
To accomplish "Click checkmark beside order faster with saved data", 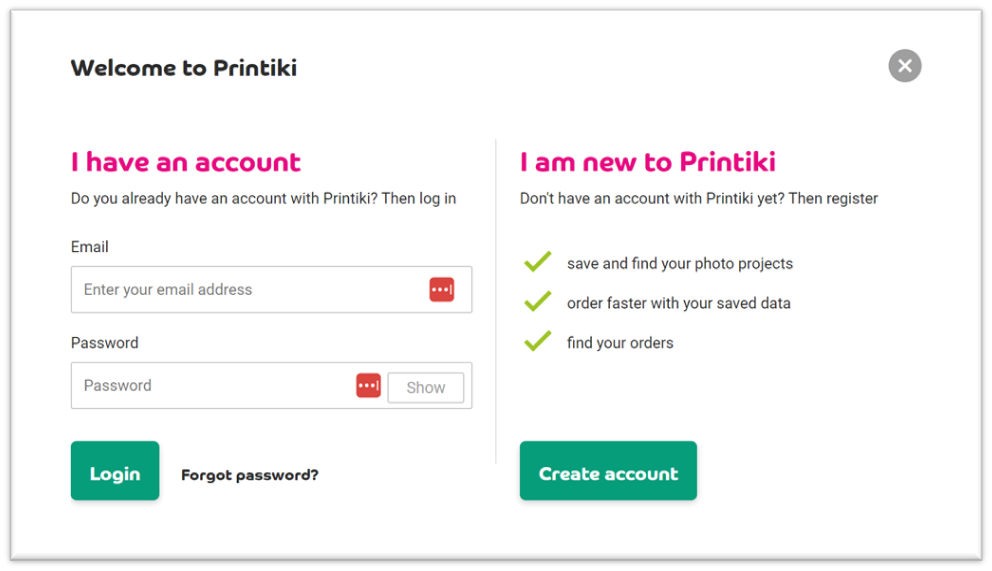I will pyautogui.click(x=538, y=302).
